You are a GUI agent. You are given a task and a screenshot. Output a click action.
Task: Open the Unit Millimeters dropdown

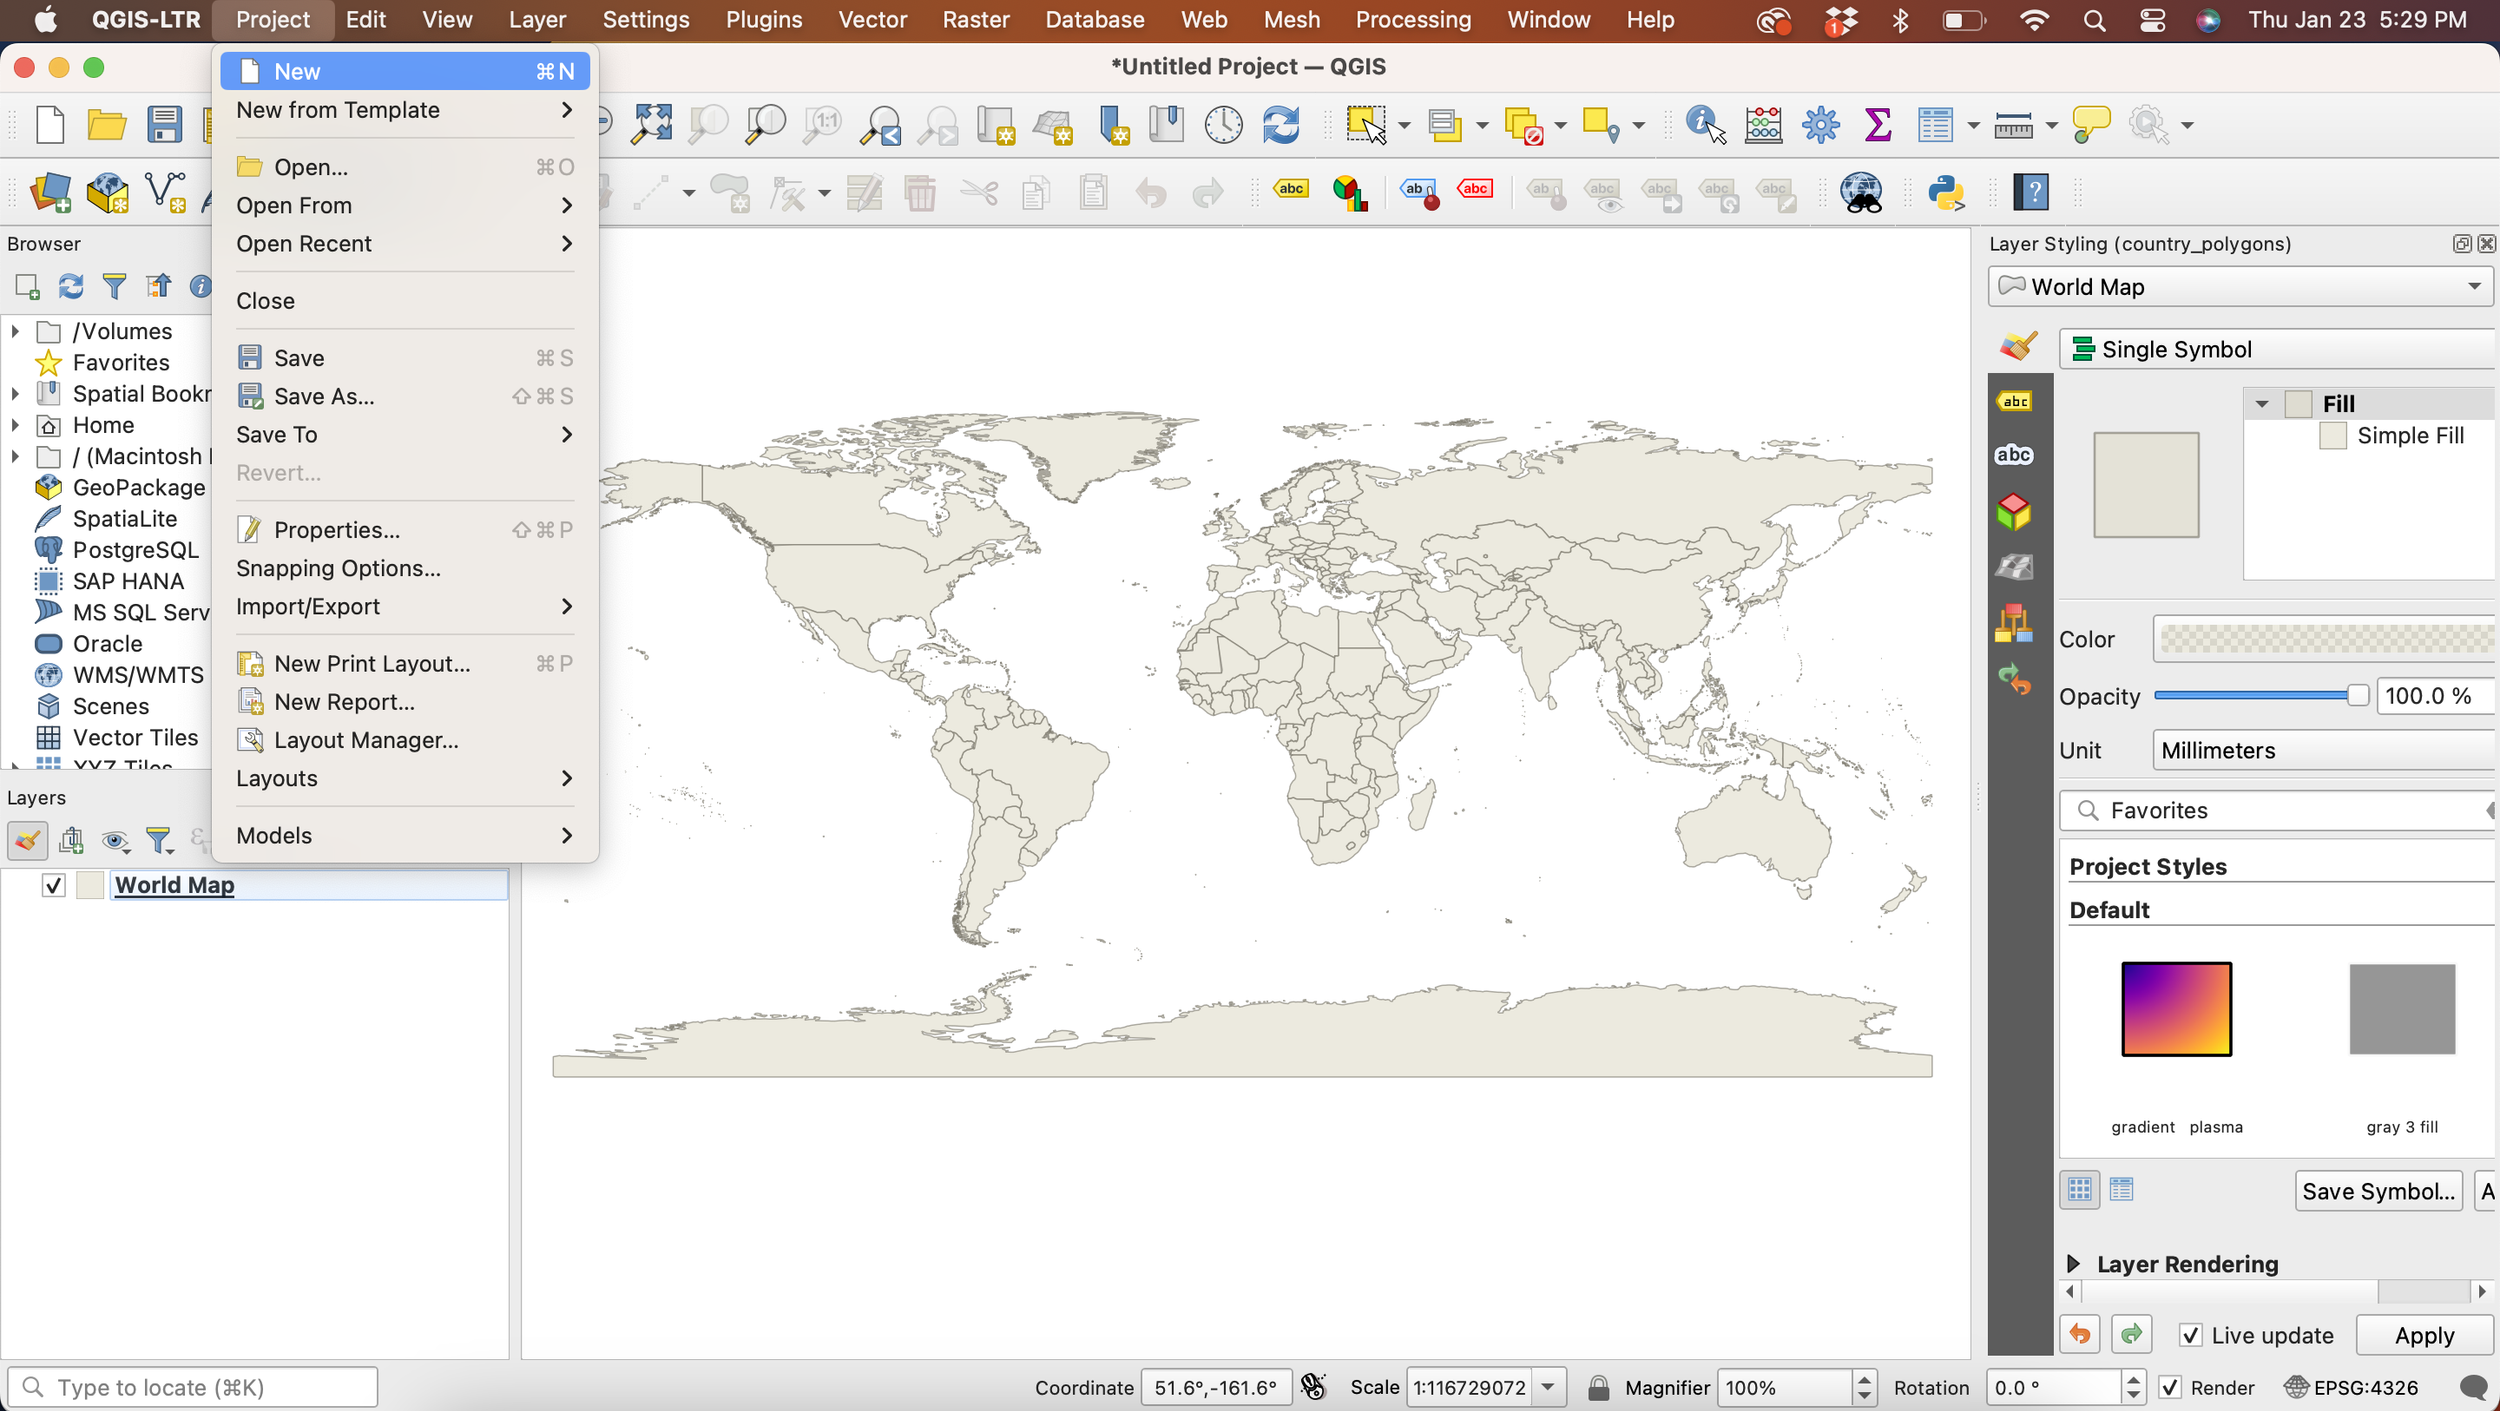click(2322, 750)
